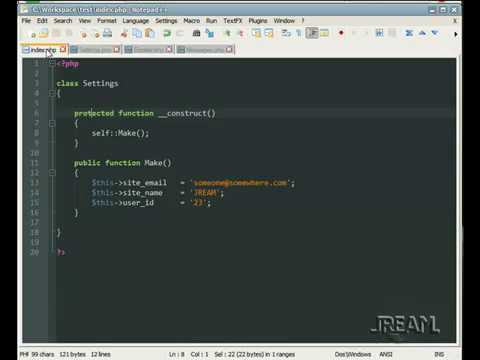Undo the last edit with the toolbar arrow

pyautogui.click(x=167, y=33)
